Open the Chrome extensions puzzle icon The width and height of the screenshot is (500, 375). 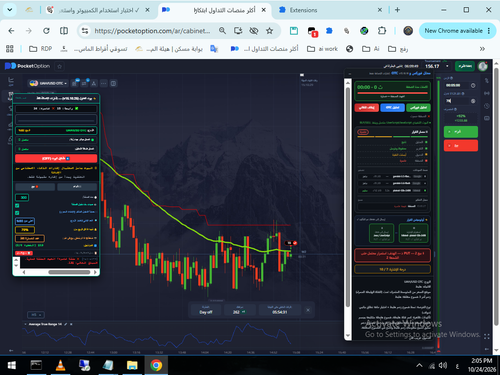point(382,31)
